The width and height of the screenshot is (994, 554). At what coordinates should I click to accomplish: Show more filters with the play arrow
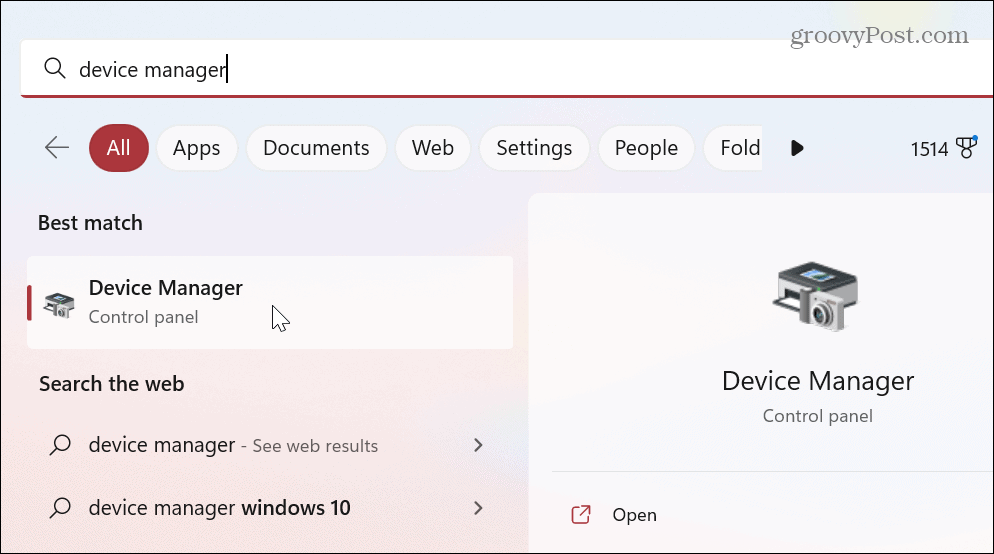point(797,148)
